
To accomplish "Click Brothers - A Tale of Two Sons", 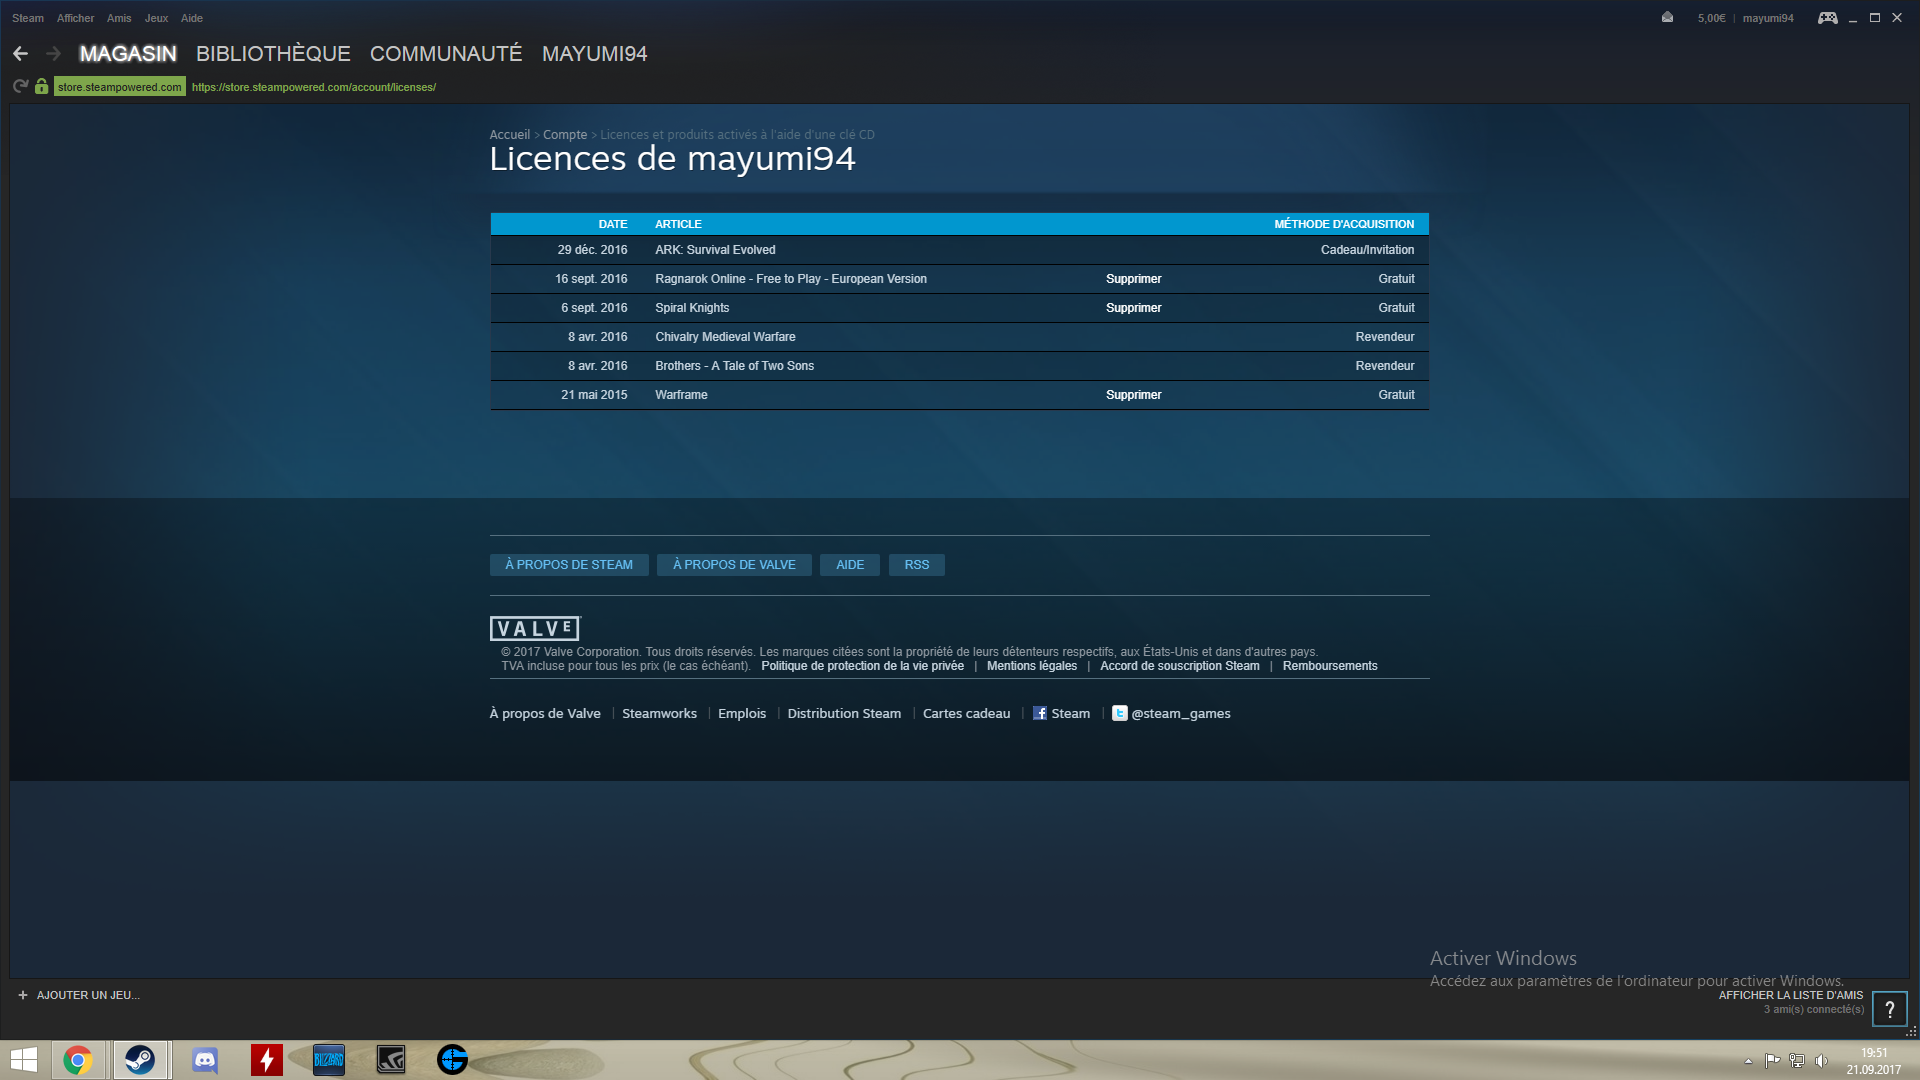I will tap(735, 366).
